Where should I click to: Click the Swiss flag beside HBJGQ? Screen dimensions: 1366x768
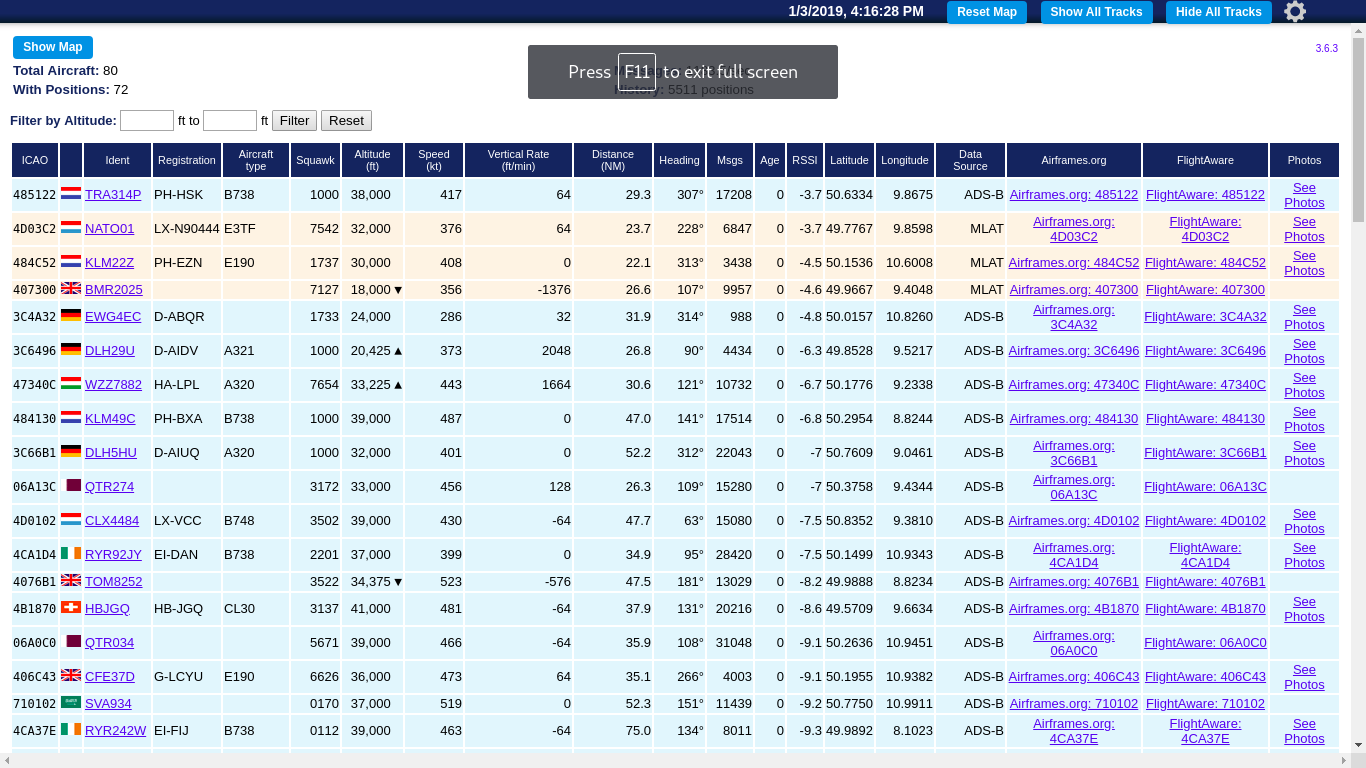coord(71,608)
